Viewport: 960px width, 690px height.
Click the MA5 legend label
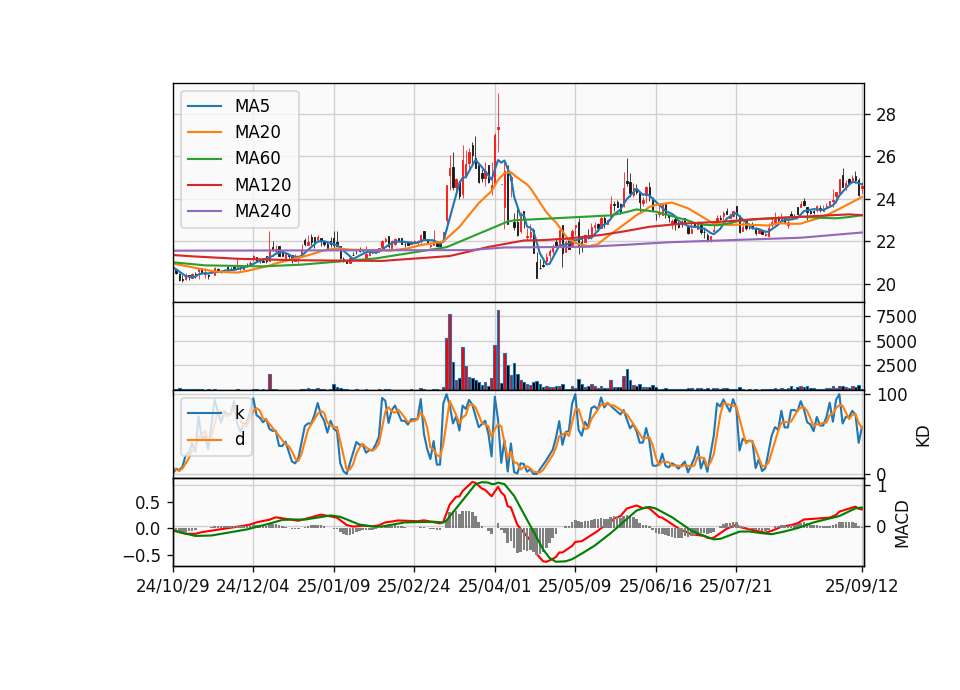click(252, 106)
